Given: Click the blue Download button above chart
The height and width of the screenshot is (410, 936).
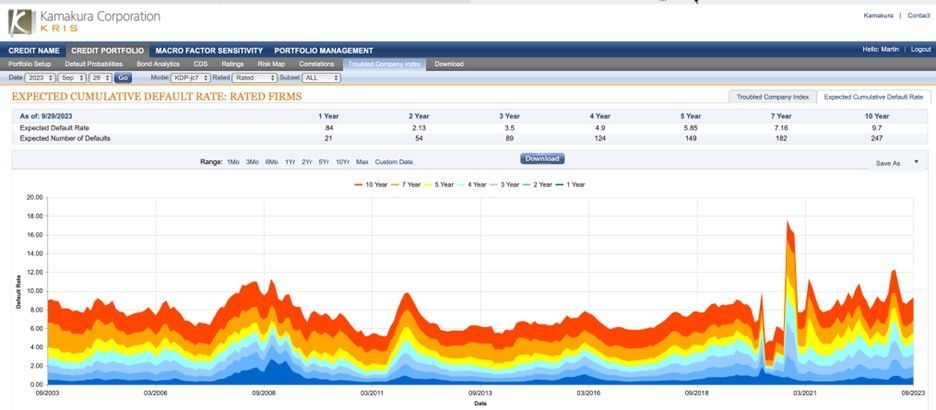Looking at the screenshot, I should point(542,159).
